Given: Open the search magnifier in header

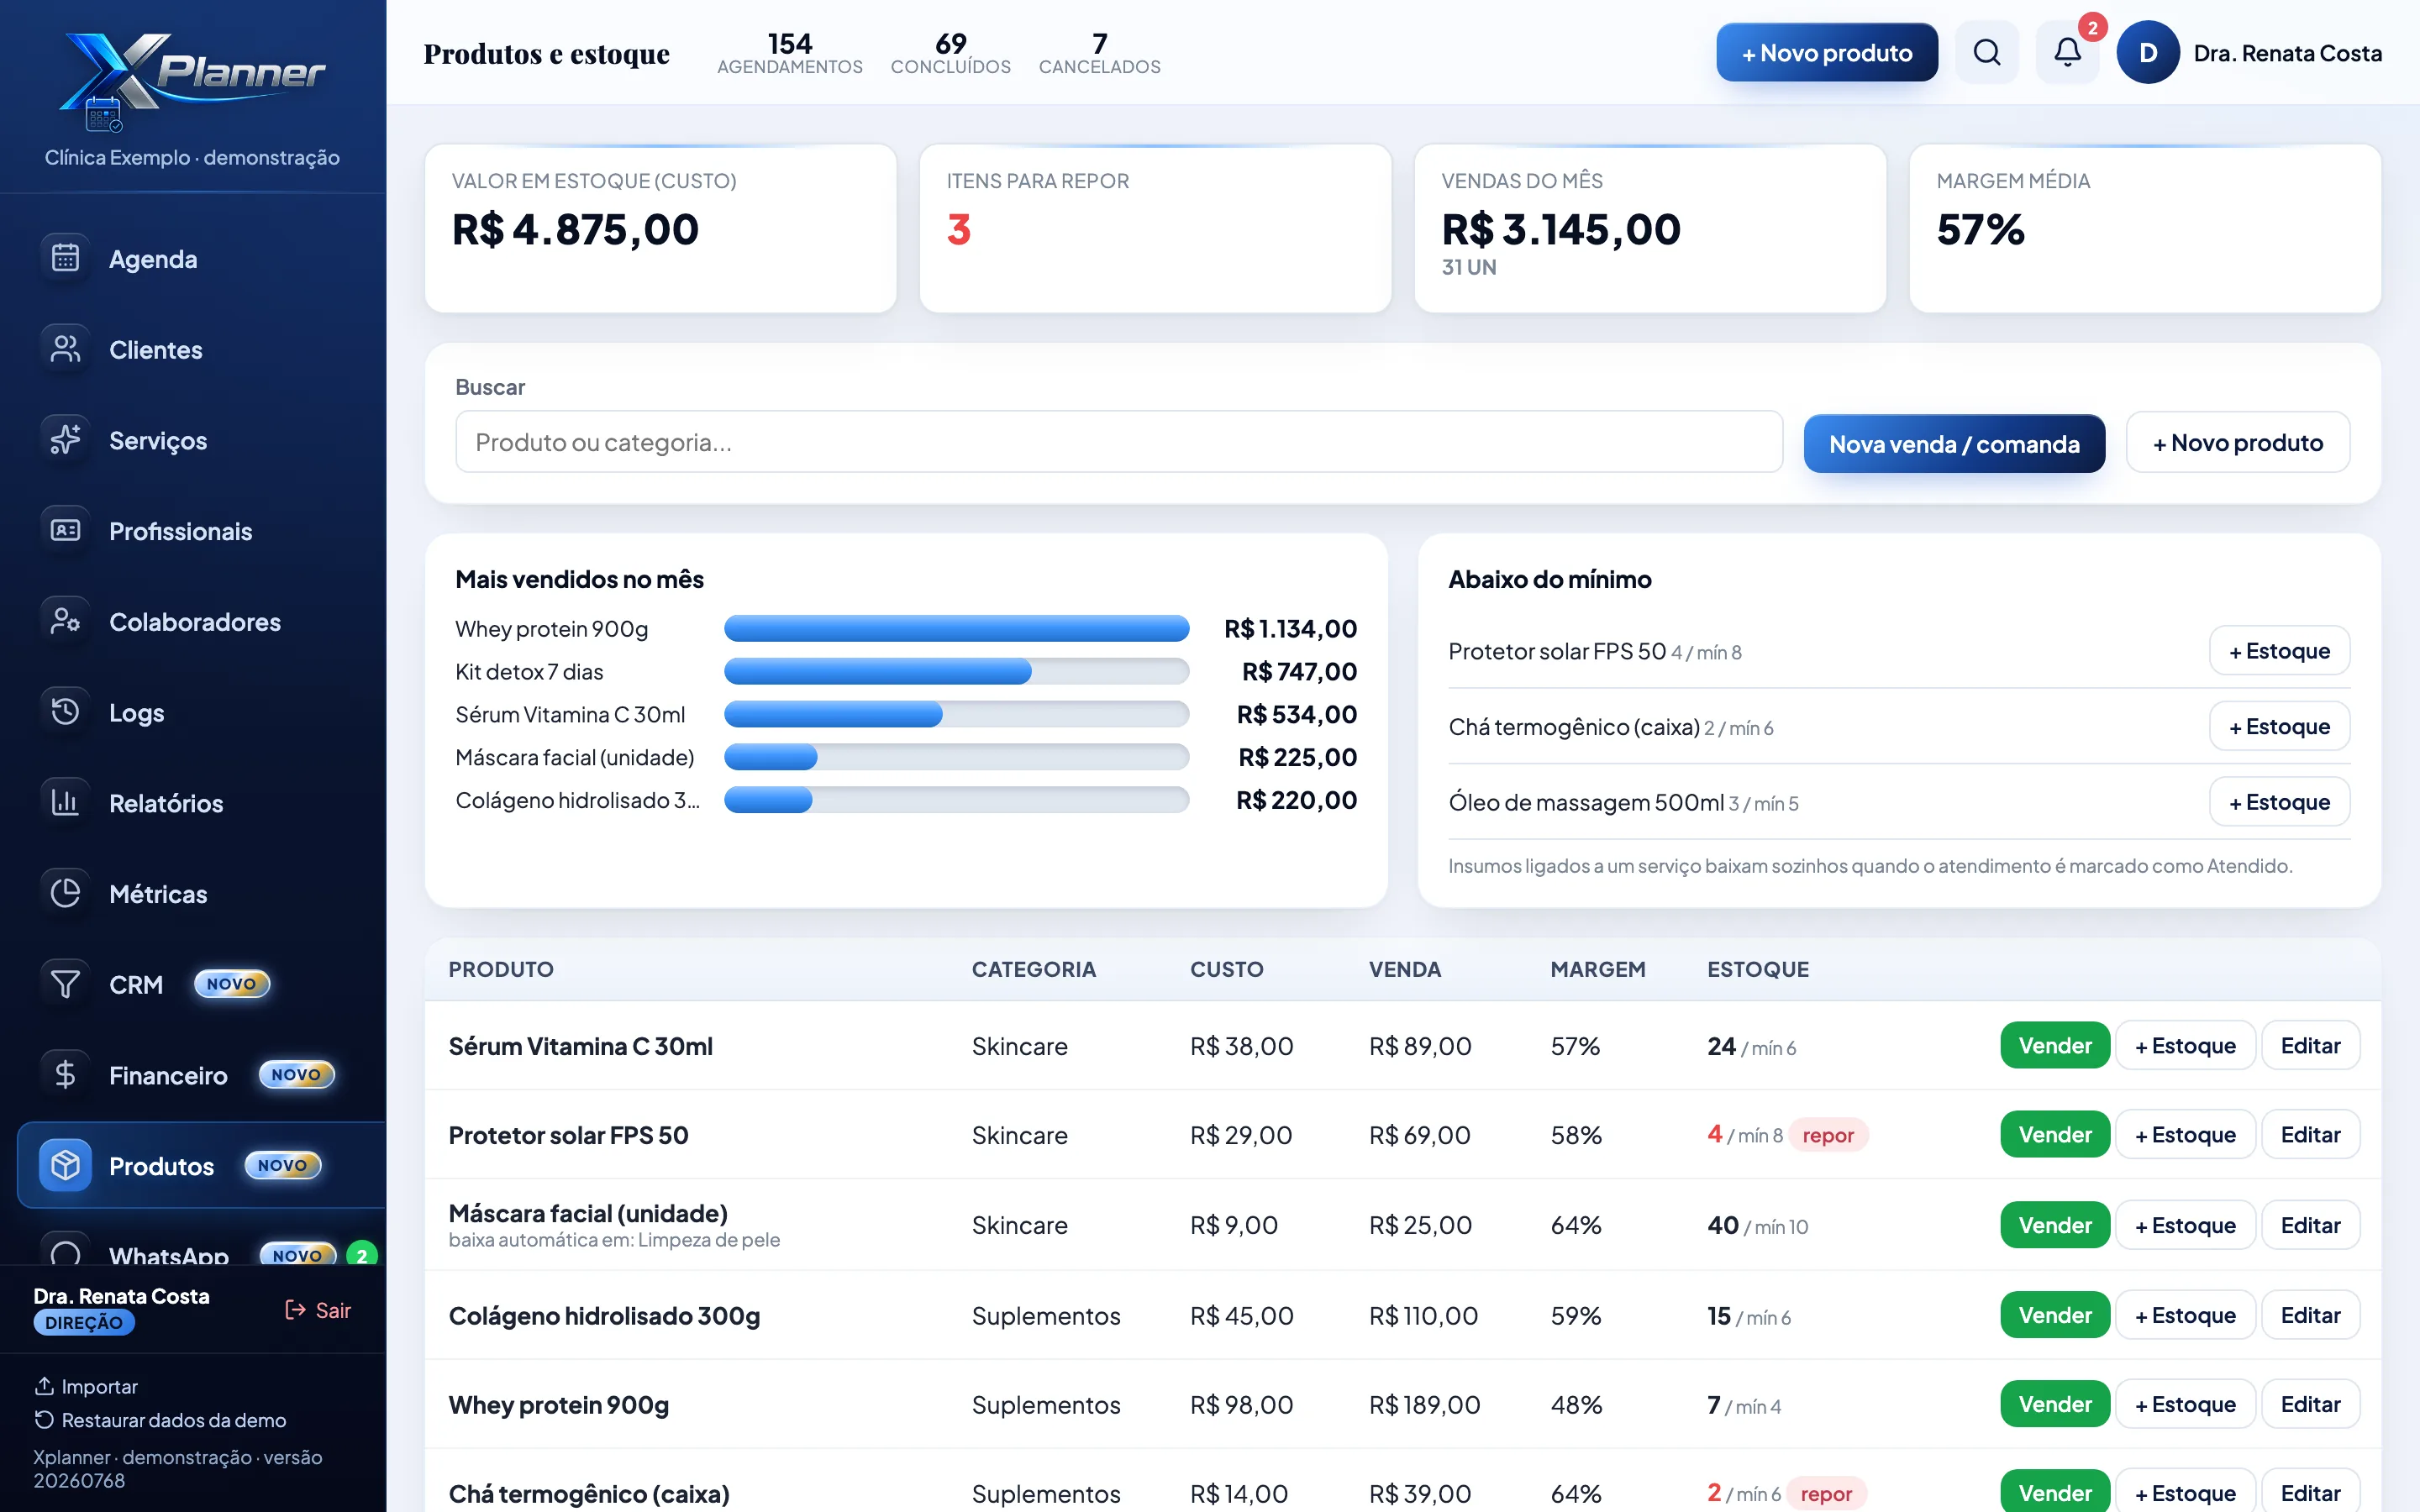Looking at the screenshot, I should click(1986, 52).
